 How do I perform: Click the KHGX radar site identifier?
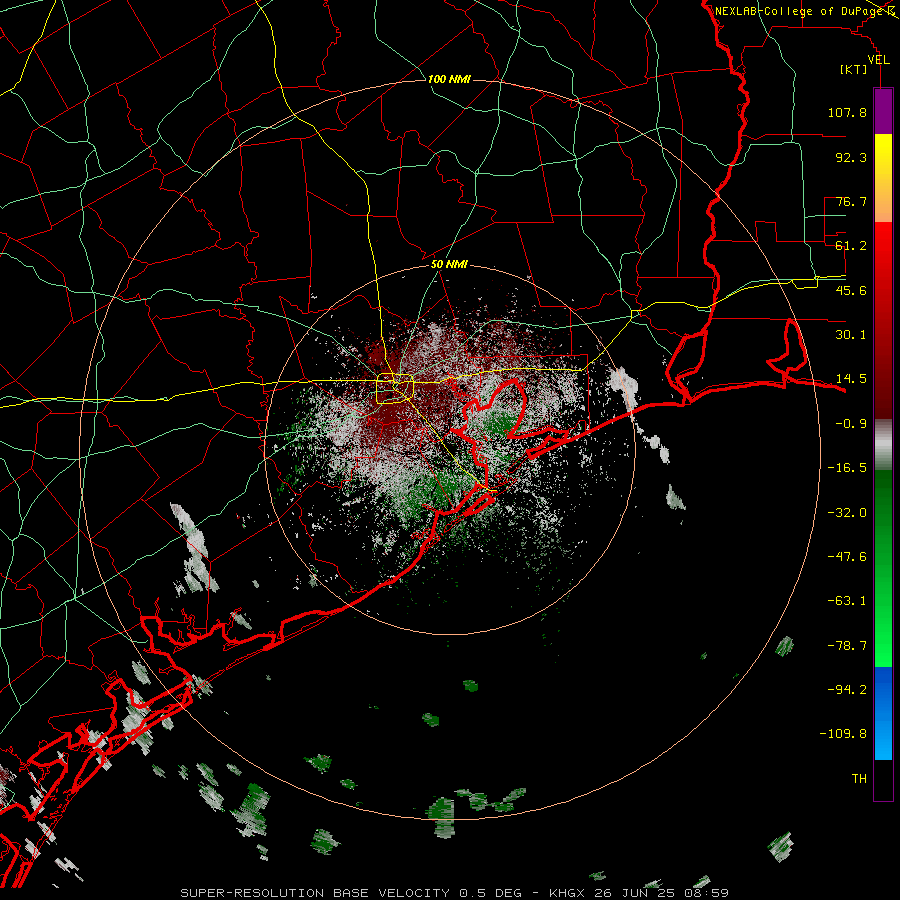[567, 893]
